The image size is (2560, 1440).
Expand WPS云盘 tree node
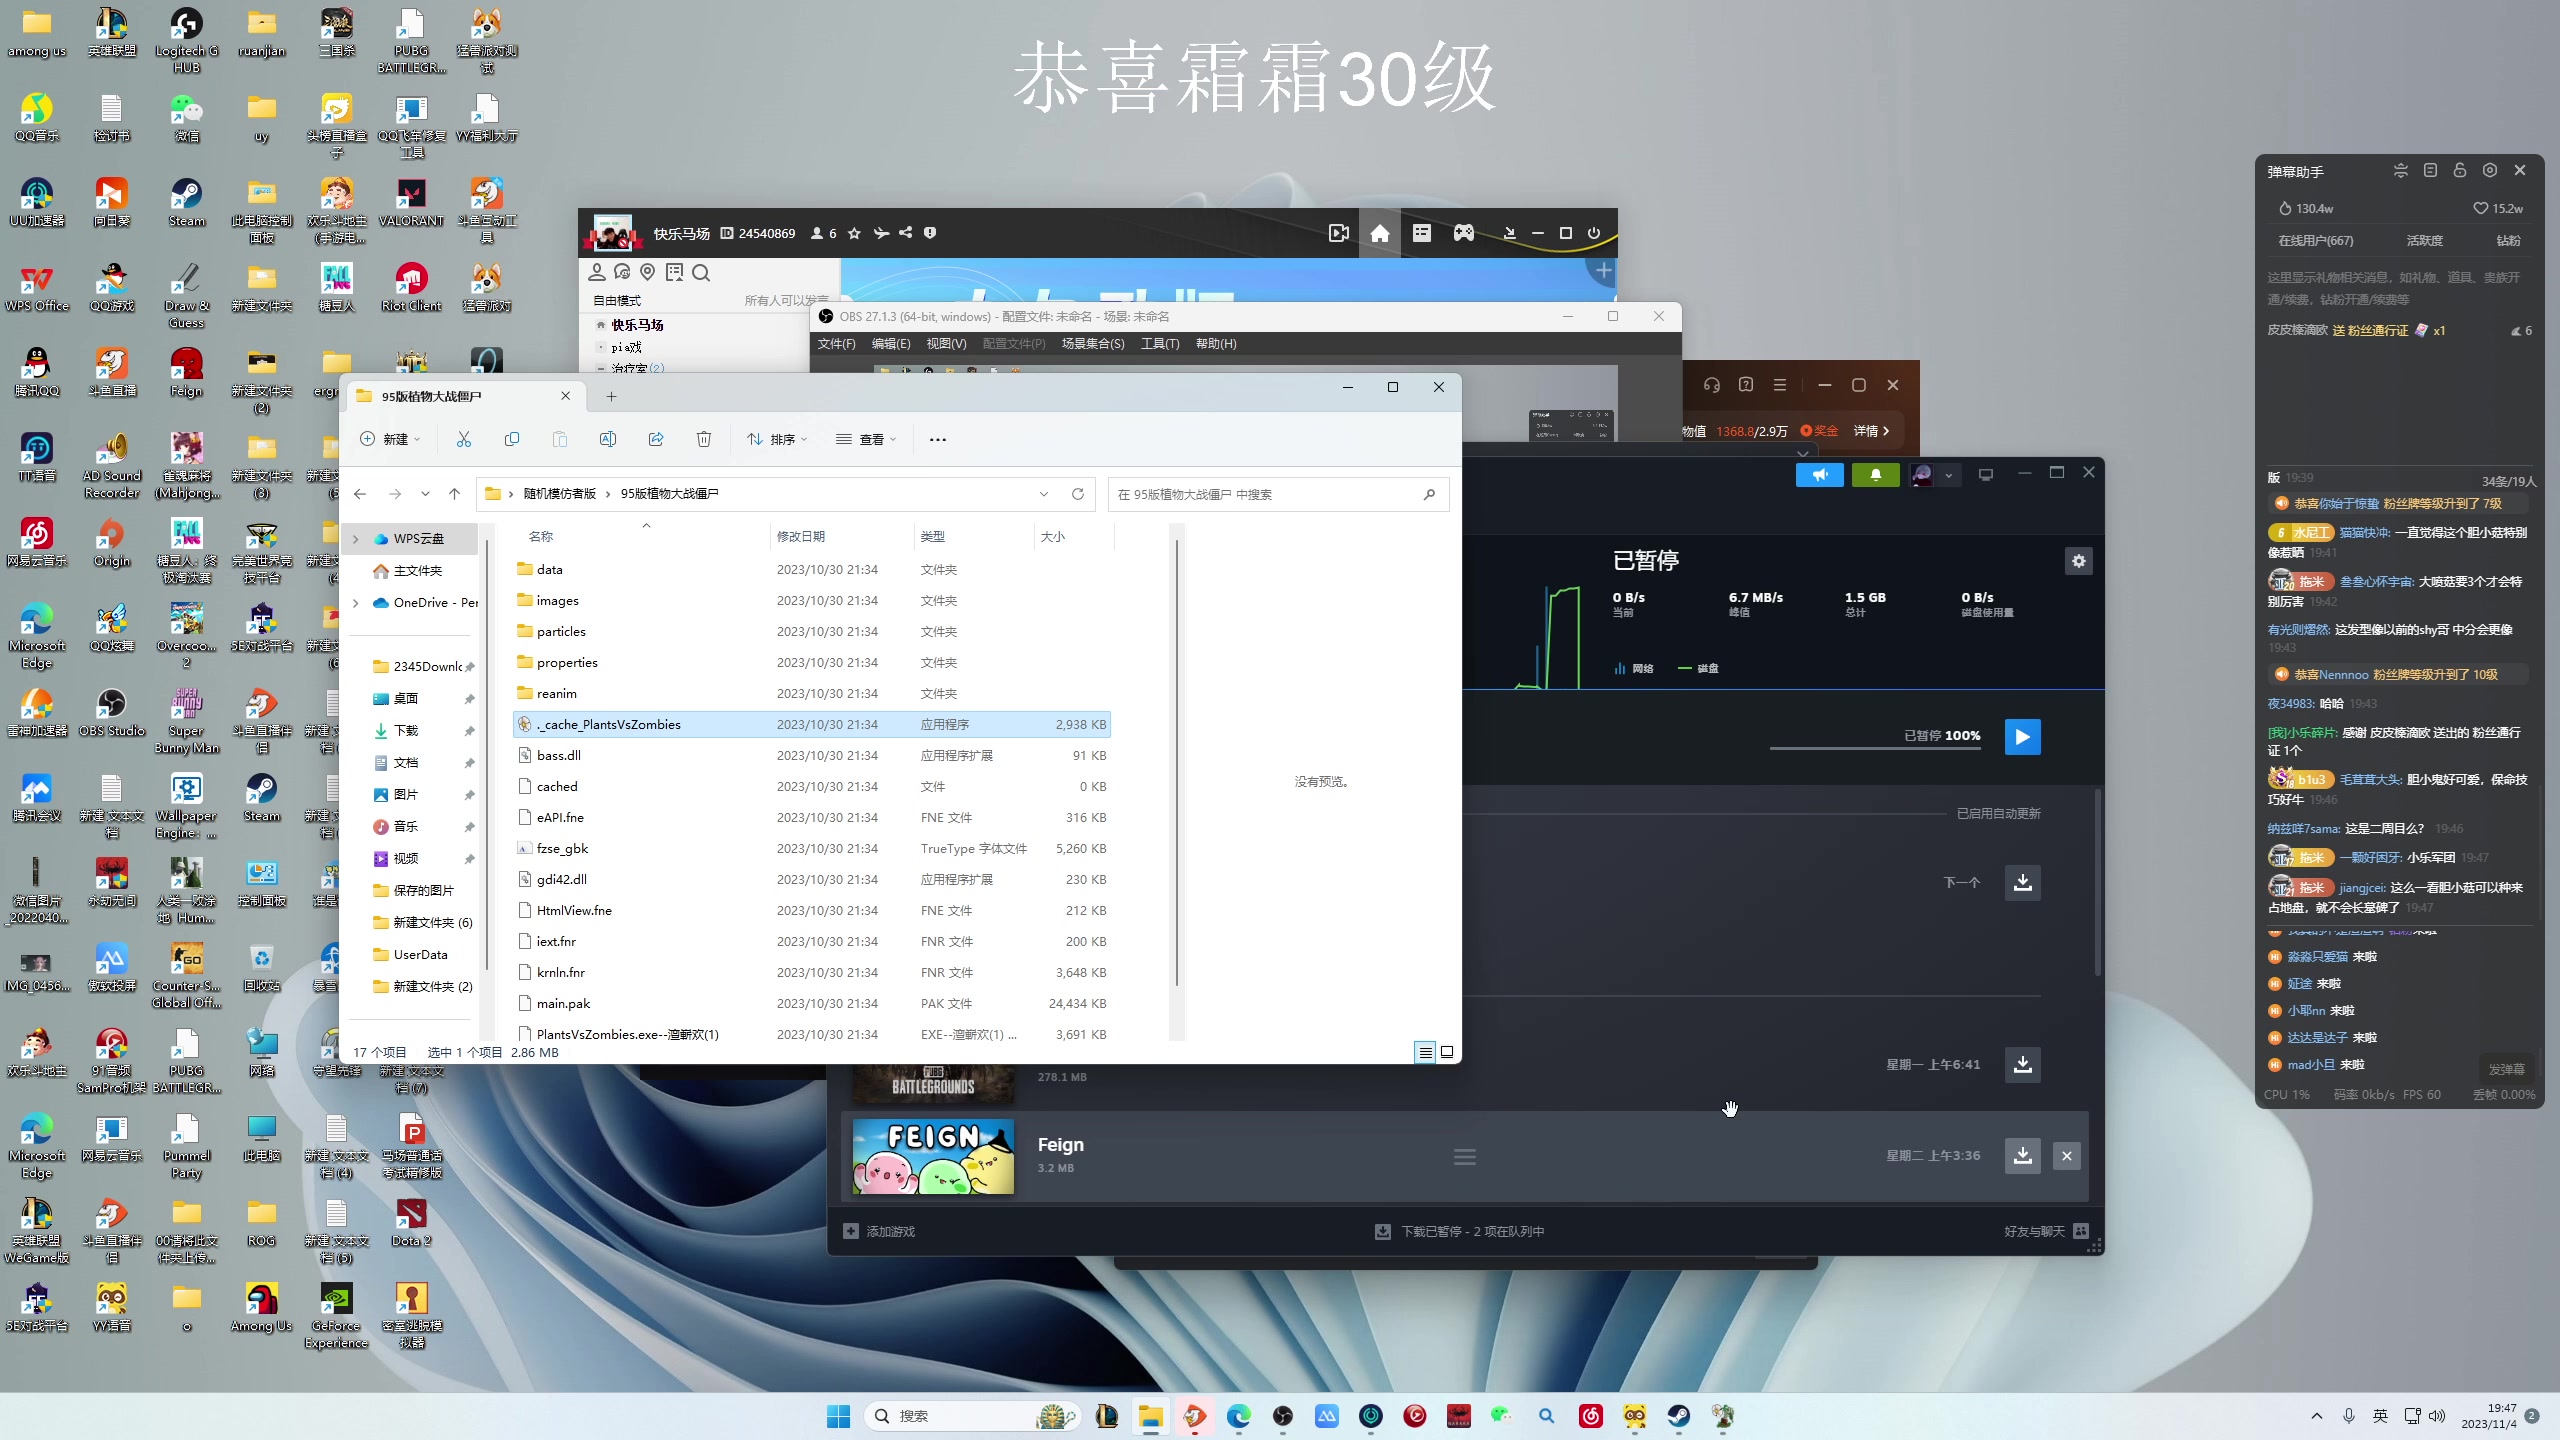coord(355,539)
